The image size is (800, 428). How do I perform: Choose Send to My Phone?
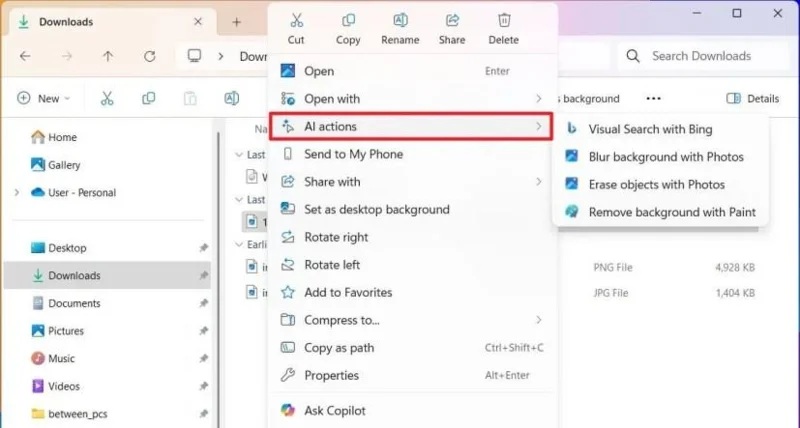[x=412, y=154]
